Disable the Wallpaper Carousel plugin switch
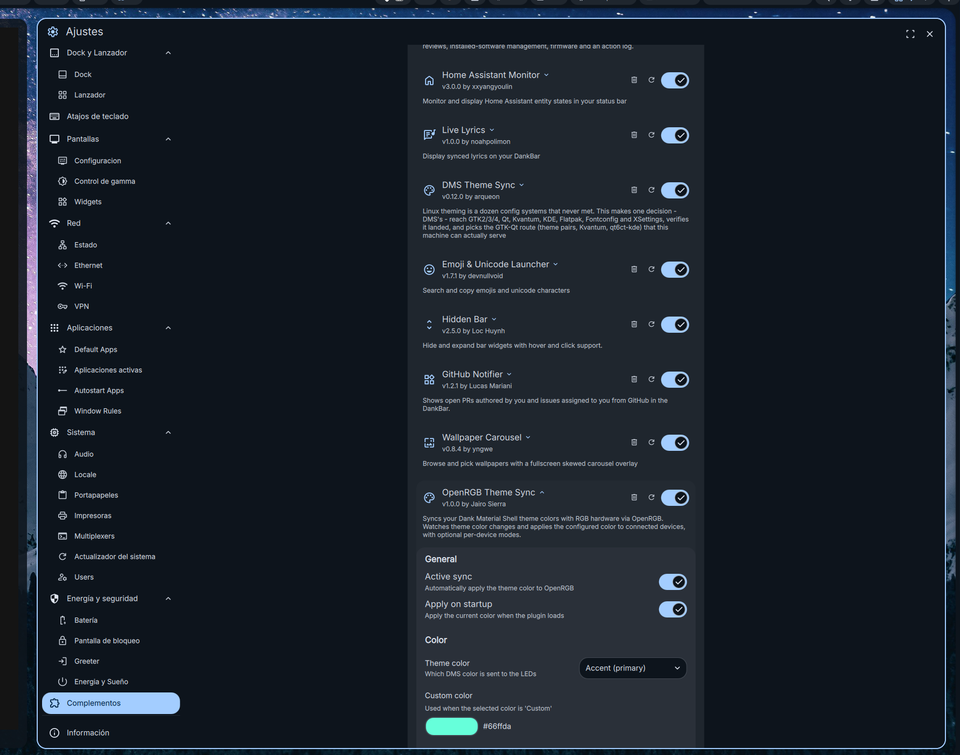This screenshot has width=960, height=755. pyautogui.click(x=675, y=443)
